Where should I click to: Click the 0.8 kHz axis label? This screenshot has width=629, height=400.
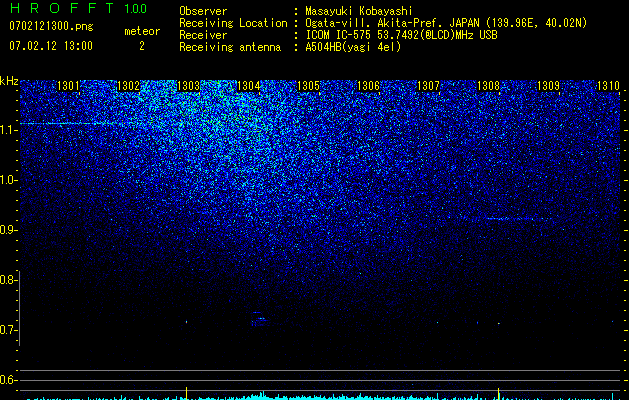(7, 280)
